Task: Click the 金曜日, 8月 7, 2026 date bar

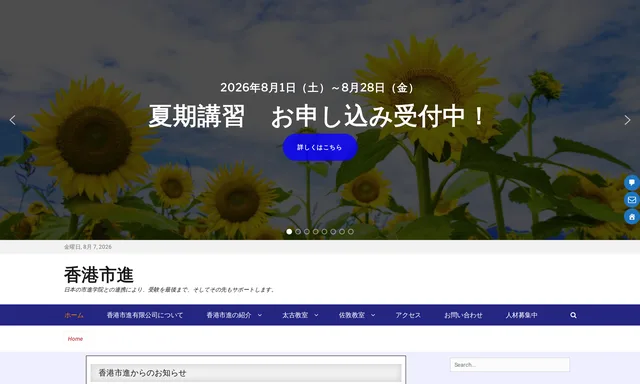Action: 88,247
